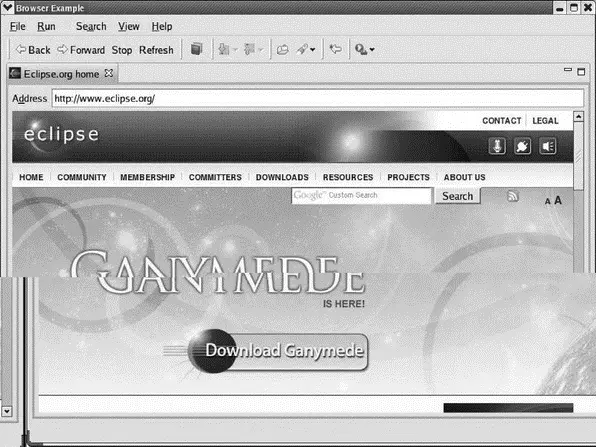
Task: Click the RSS feed icon
Action: click(x=513, y=196)
